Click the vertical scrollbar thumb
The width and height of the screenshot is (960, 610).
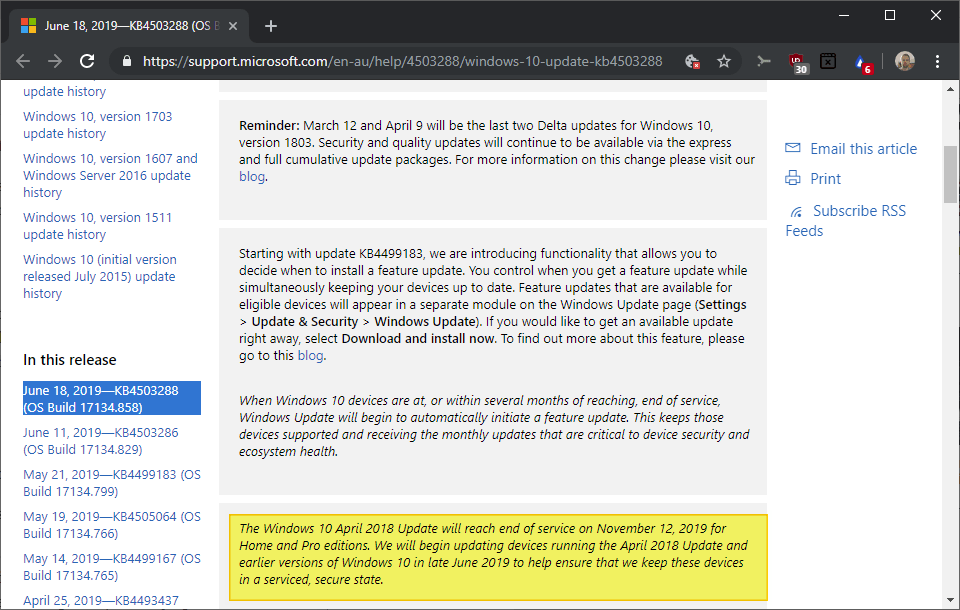950,174
